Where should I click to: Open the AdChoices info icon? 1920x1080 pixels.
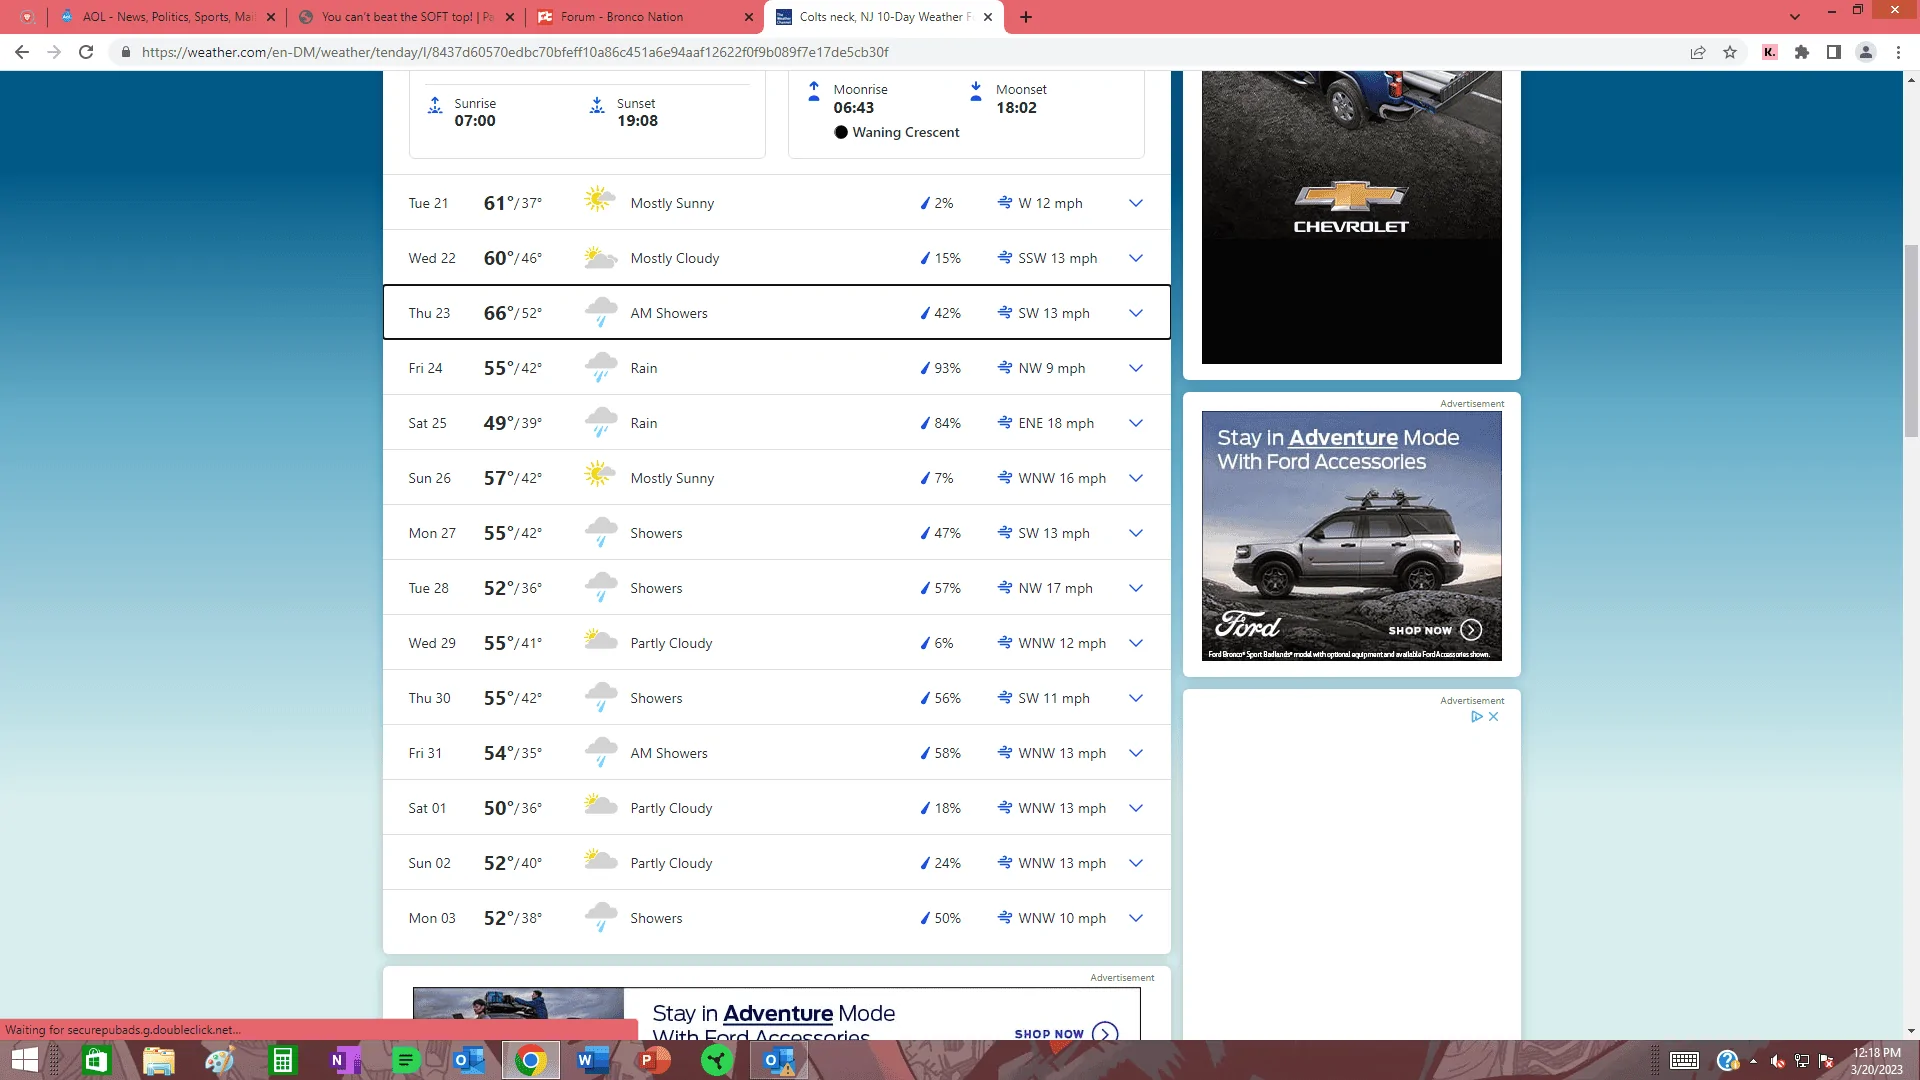[1476, 717]
